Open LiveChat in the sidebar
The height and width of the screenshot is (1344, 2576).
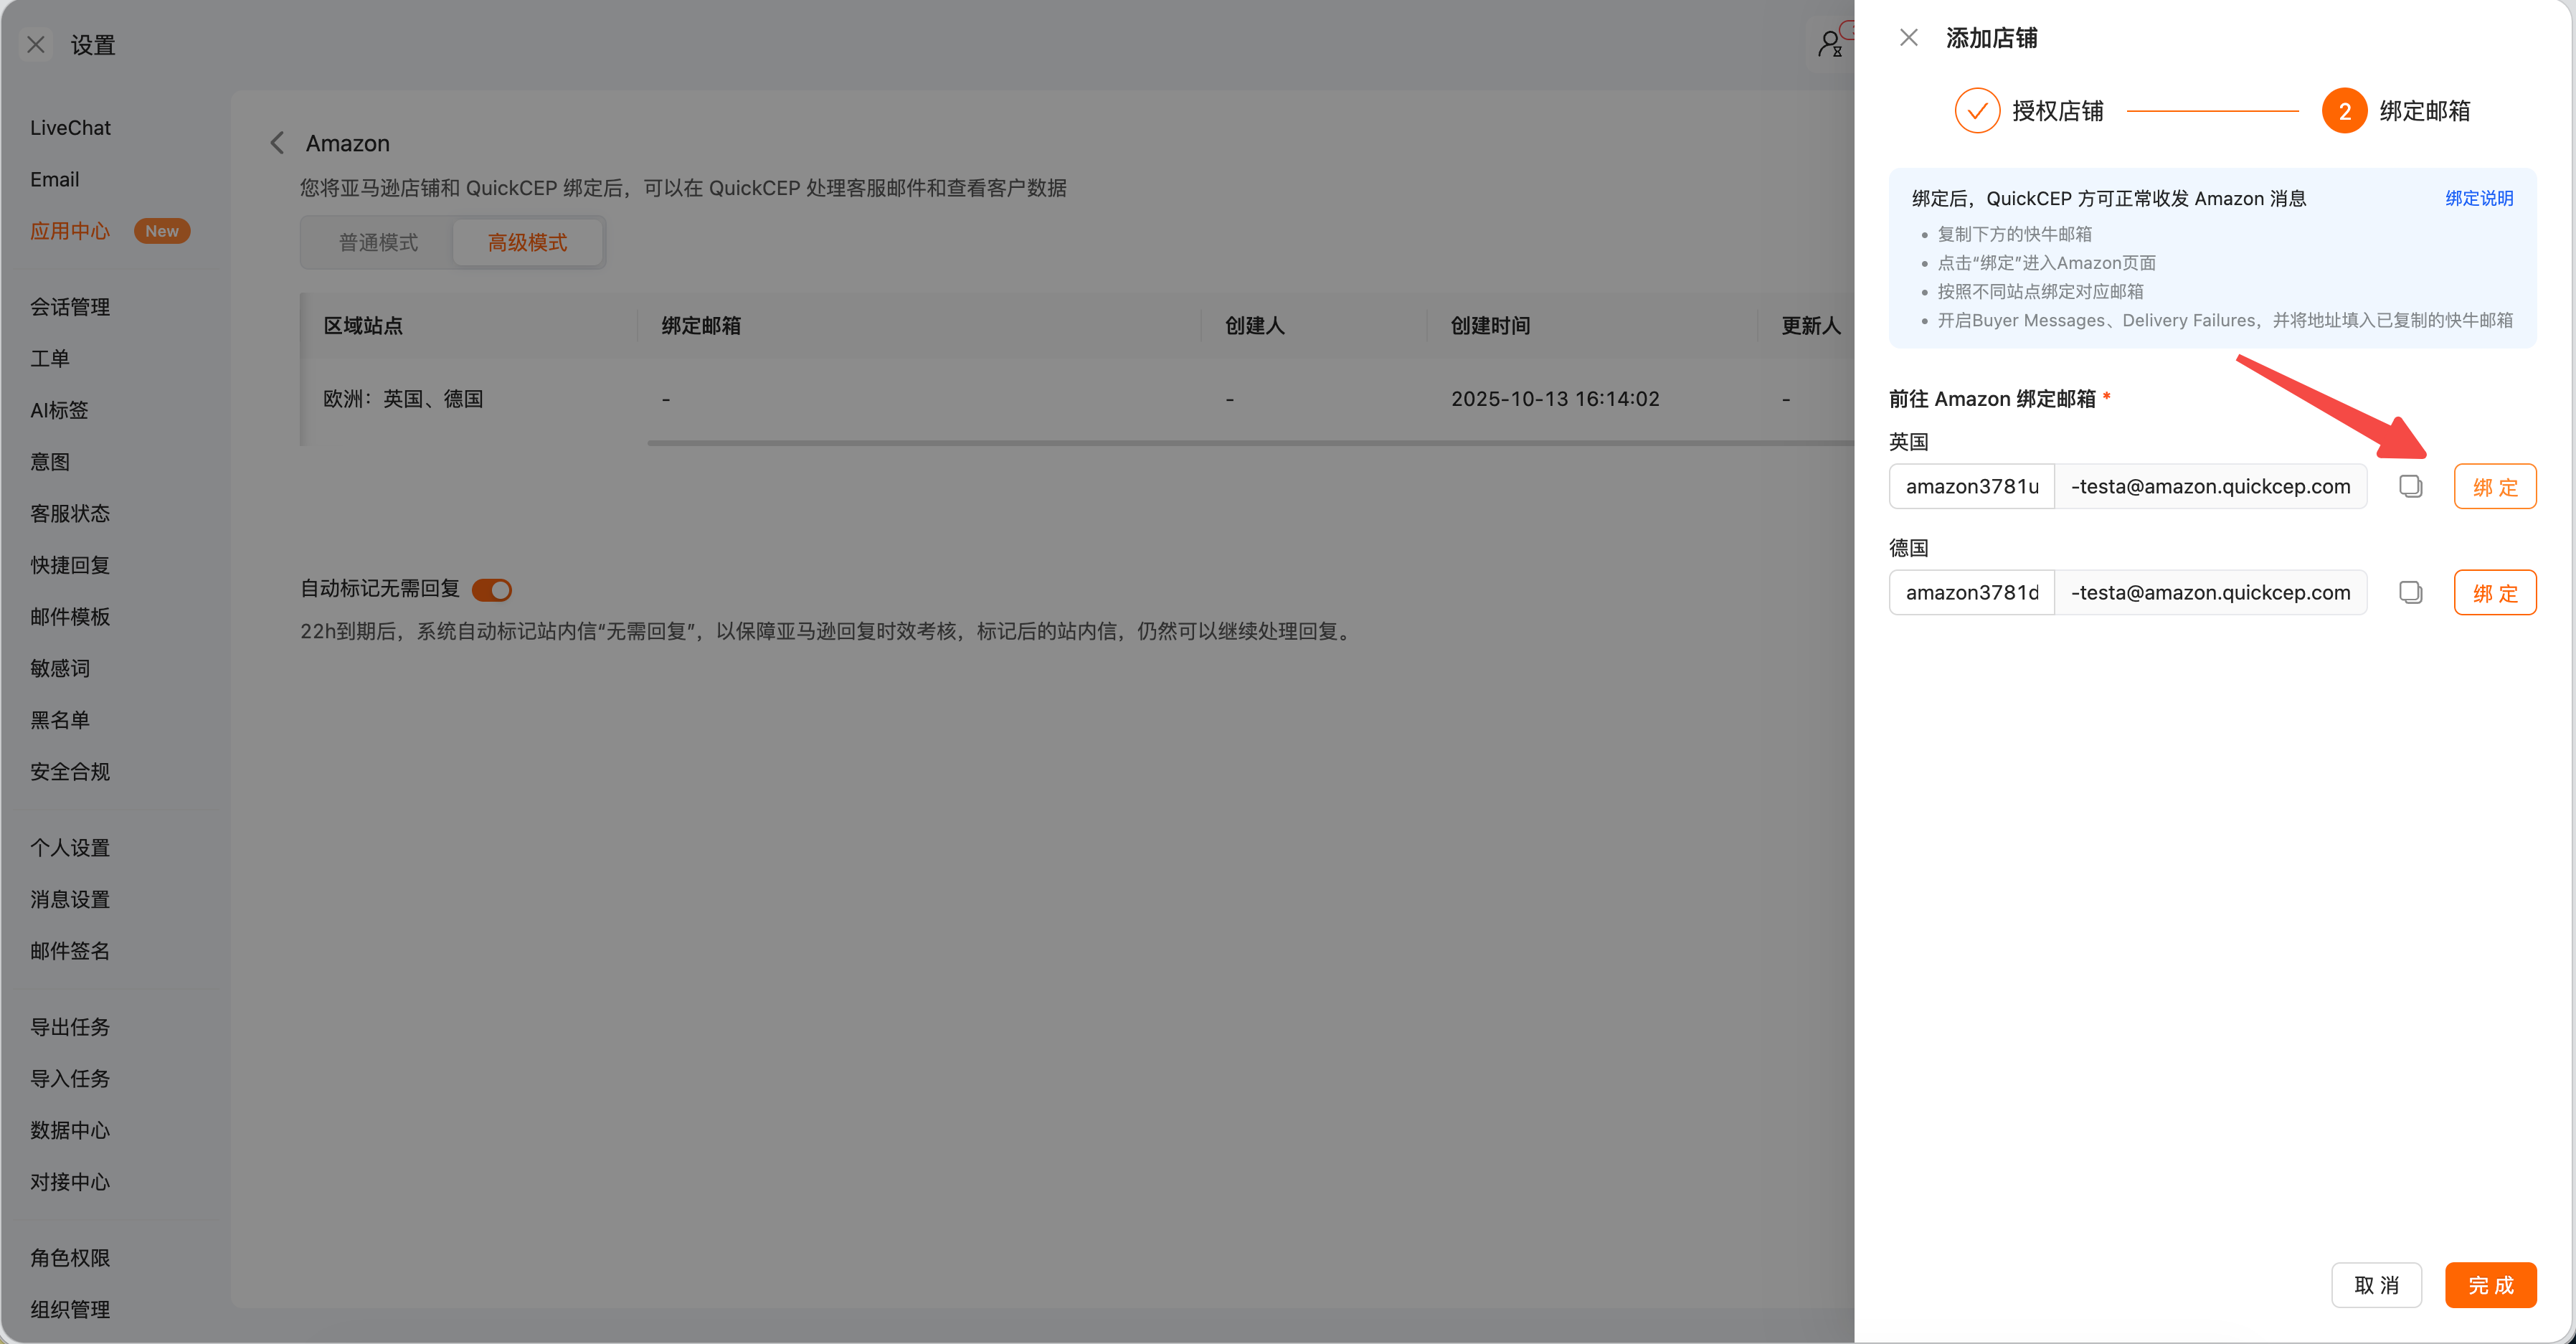click(70, 128)
